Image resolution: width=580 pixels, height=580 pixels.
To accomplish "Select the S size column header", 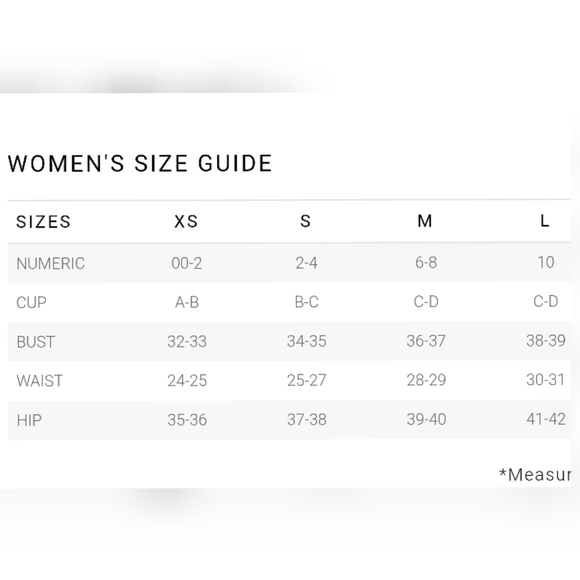I will tap(306, 221).
